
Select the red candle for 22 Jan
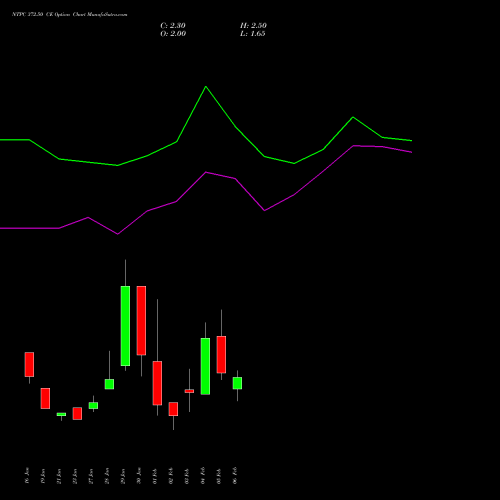pyautogui.click(x=77, y=413)
